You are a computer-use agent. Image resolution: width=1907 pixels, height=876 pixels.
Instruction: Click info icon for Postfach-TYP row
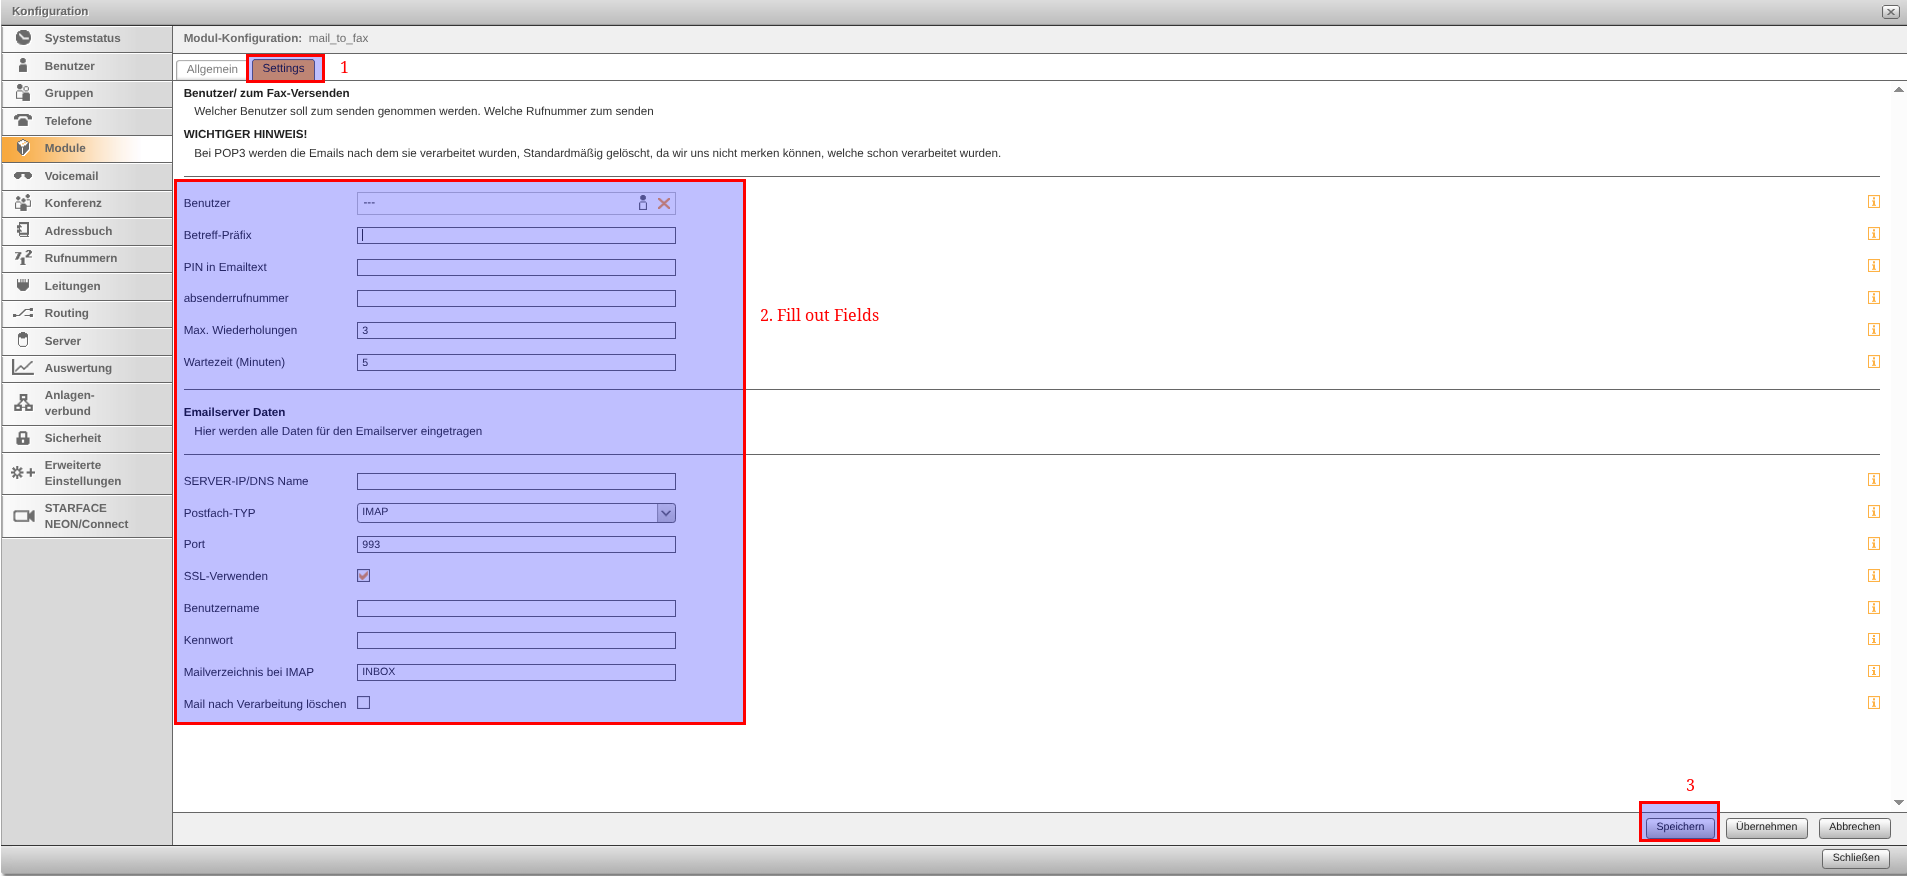(x=1873, y=512)
